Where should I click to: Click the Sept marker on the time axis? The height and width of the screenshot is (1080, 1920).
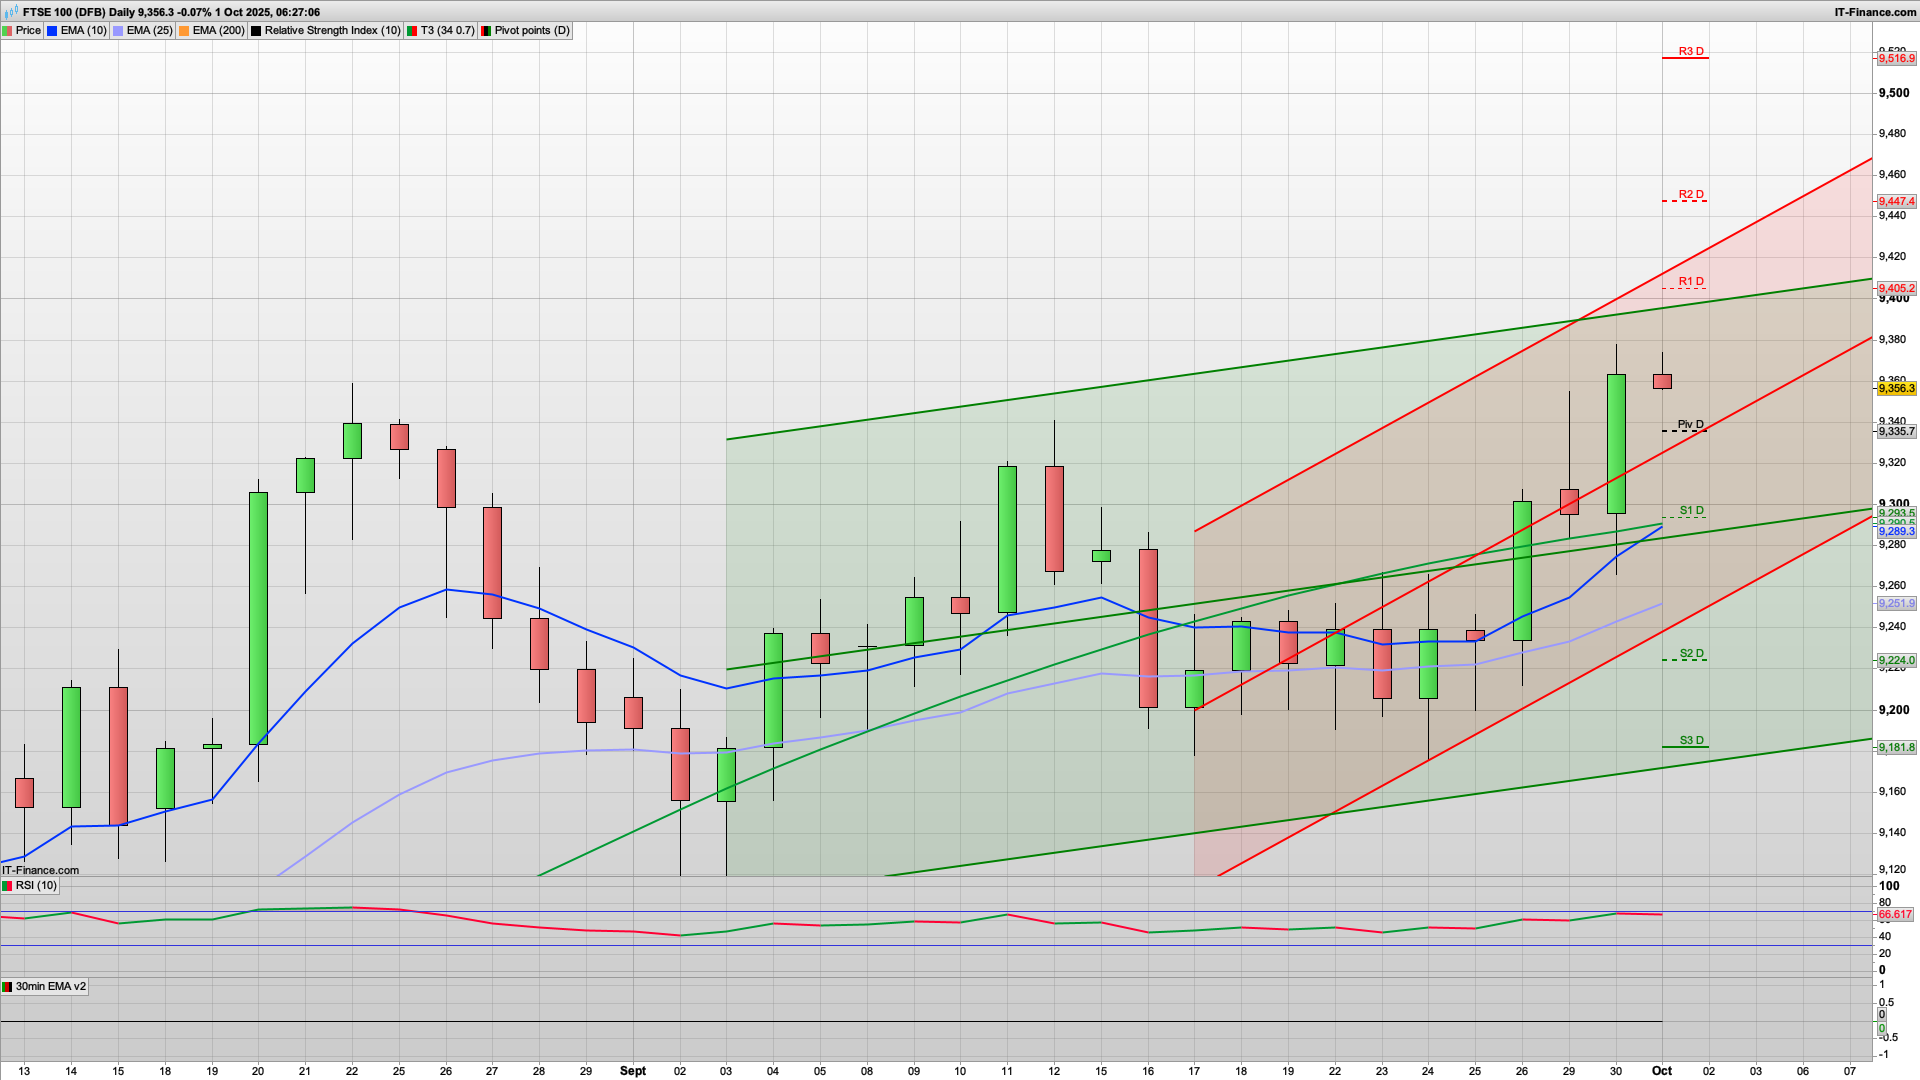(633, 1071)
